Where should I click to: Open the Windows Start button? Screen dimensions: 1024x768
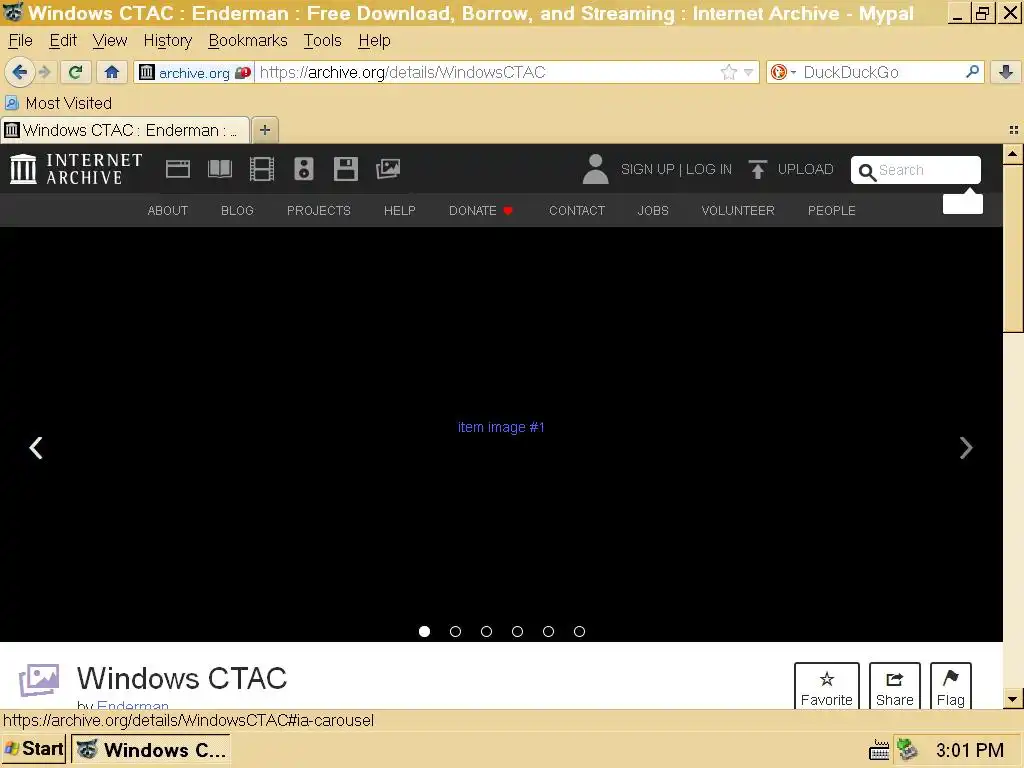tap(34, 749)
